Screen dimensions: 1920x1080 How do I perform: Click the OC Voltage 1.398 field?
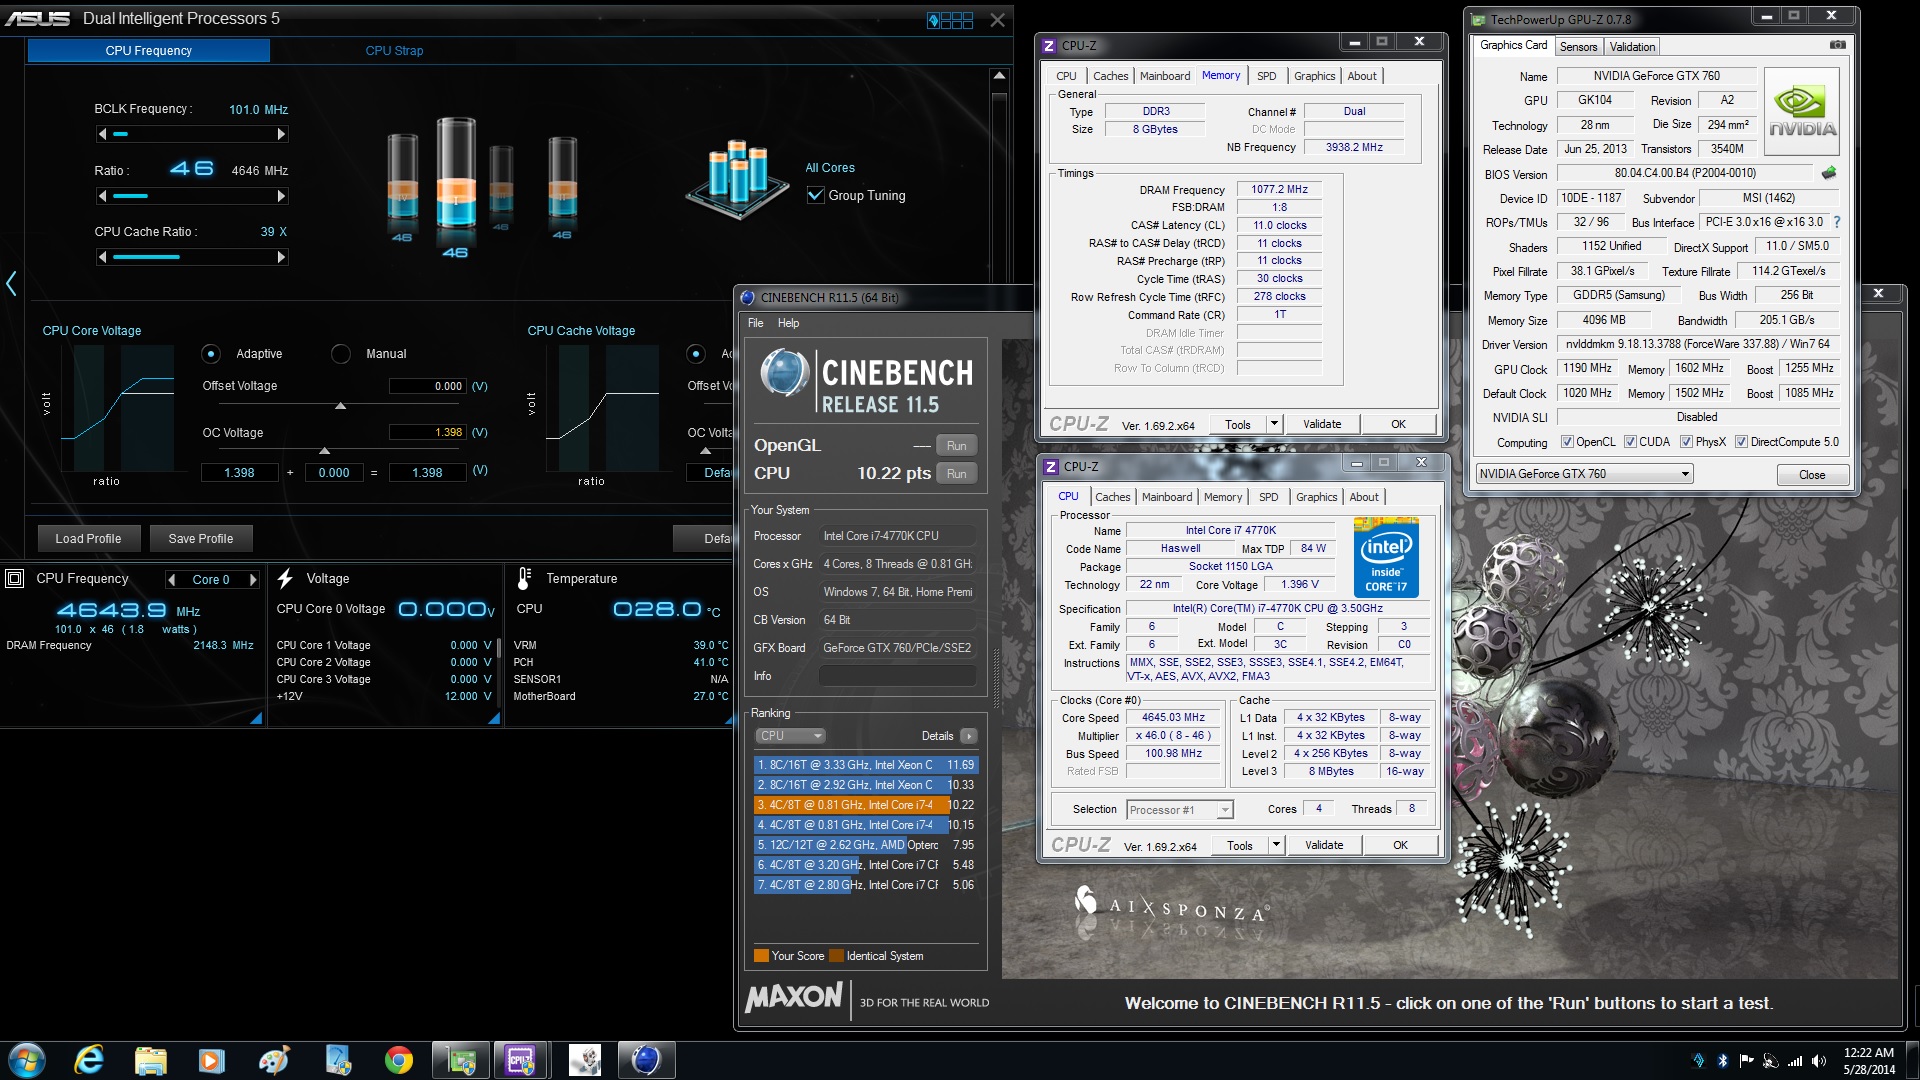click(x=427, y=433)
